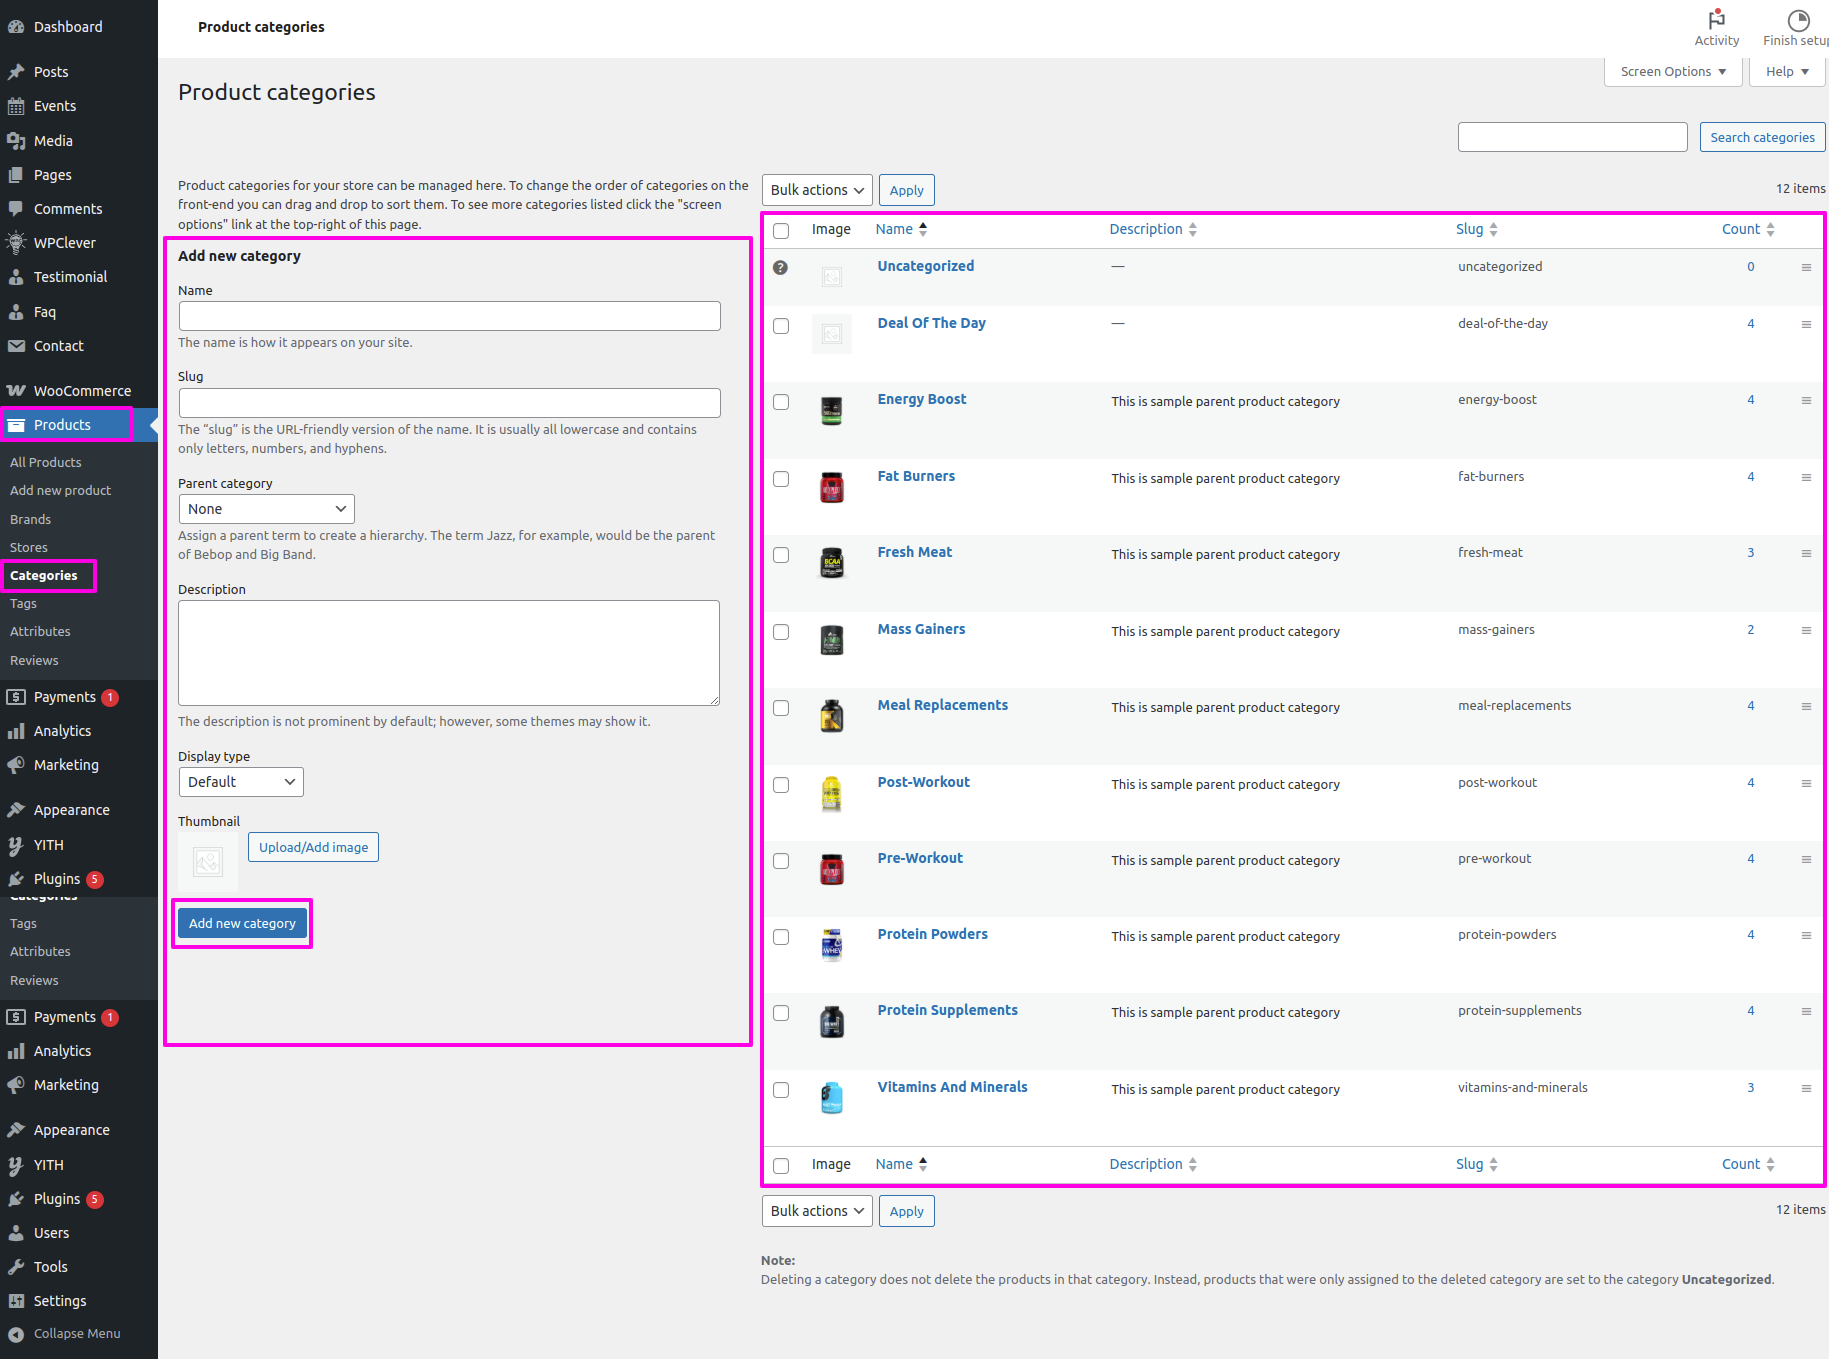1829x1359 pixels.
Task: Select the Mass Gainers row checkbox
Action: [781, 632]
